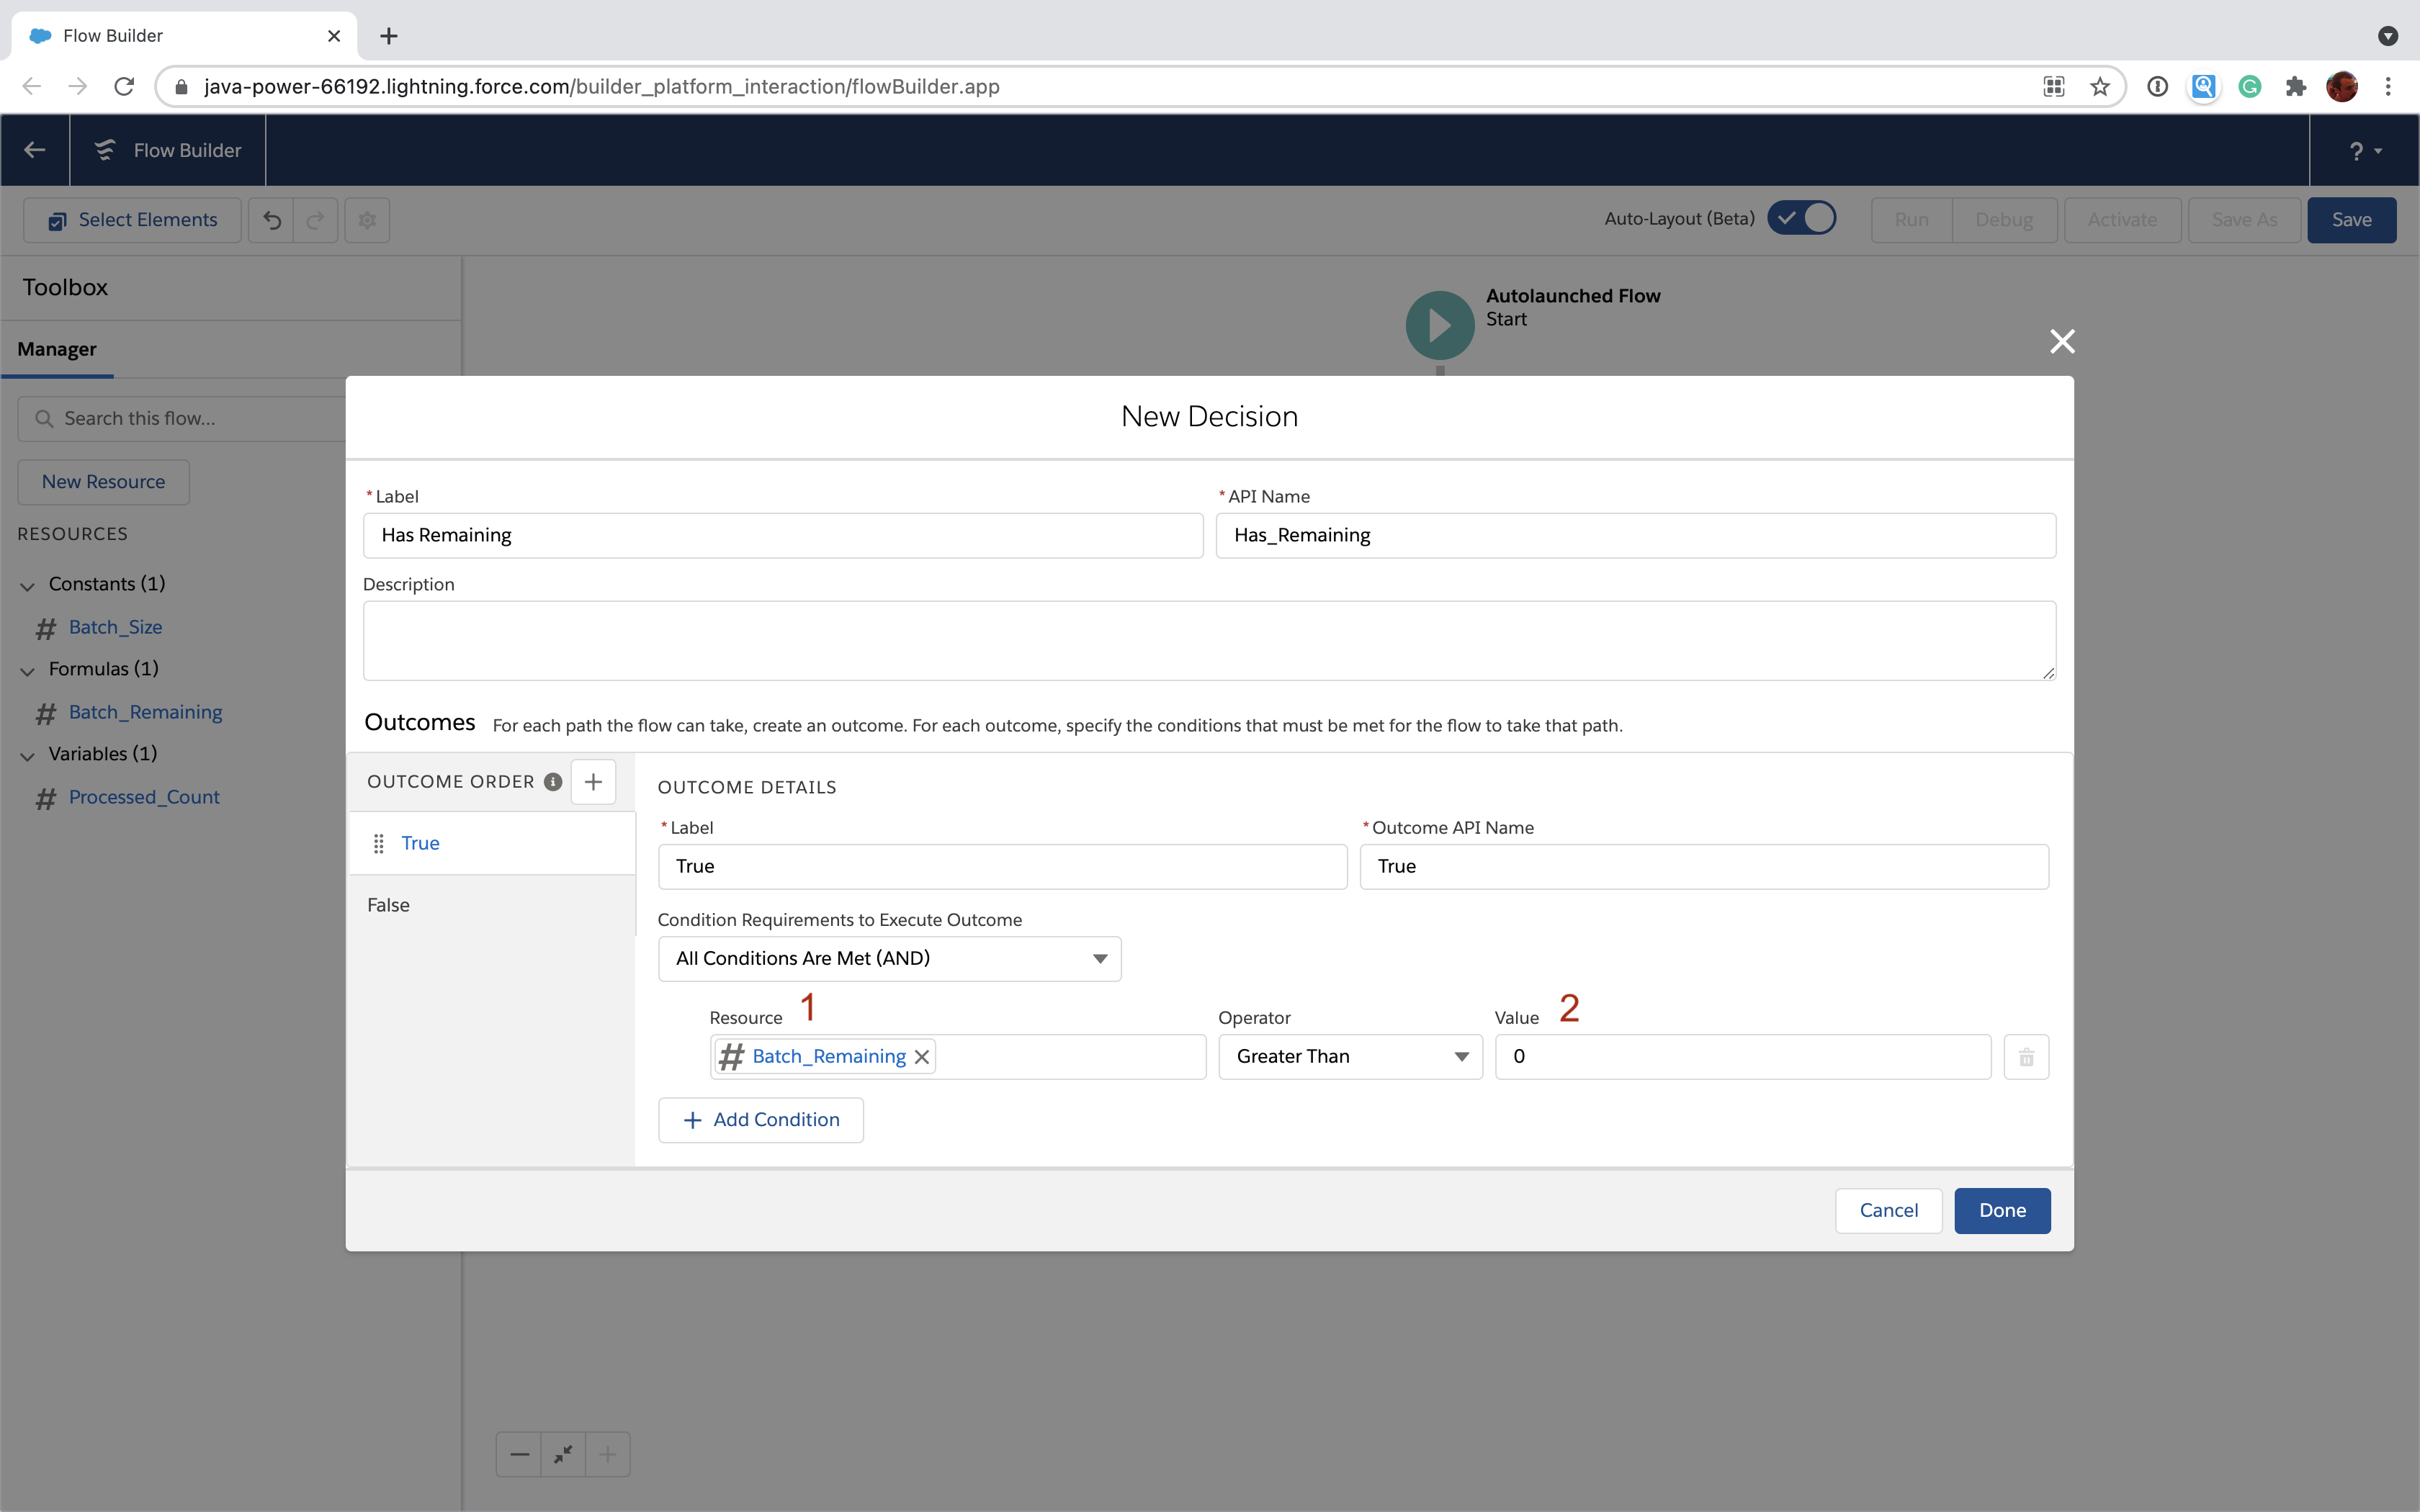Open the Grammarly browser extension
The height and width of the screenshot is (1512, 2420).
click(x=2250, y=86)
